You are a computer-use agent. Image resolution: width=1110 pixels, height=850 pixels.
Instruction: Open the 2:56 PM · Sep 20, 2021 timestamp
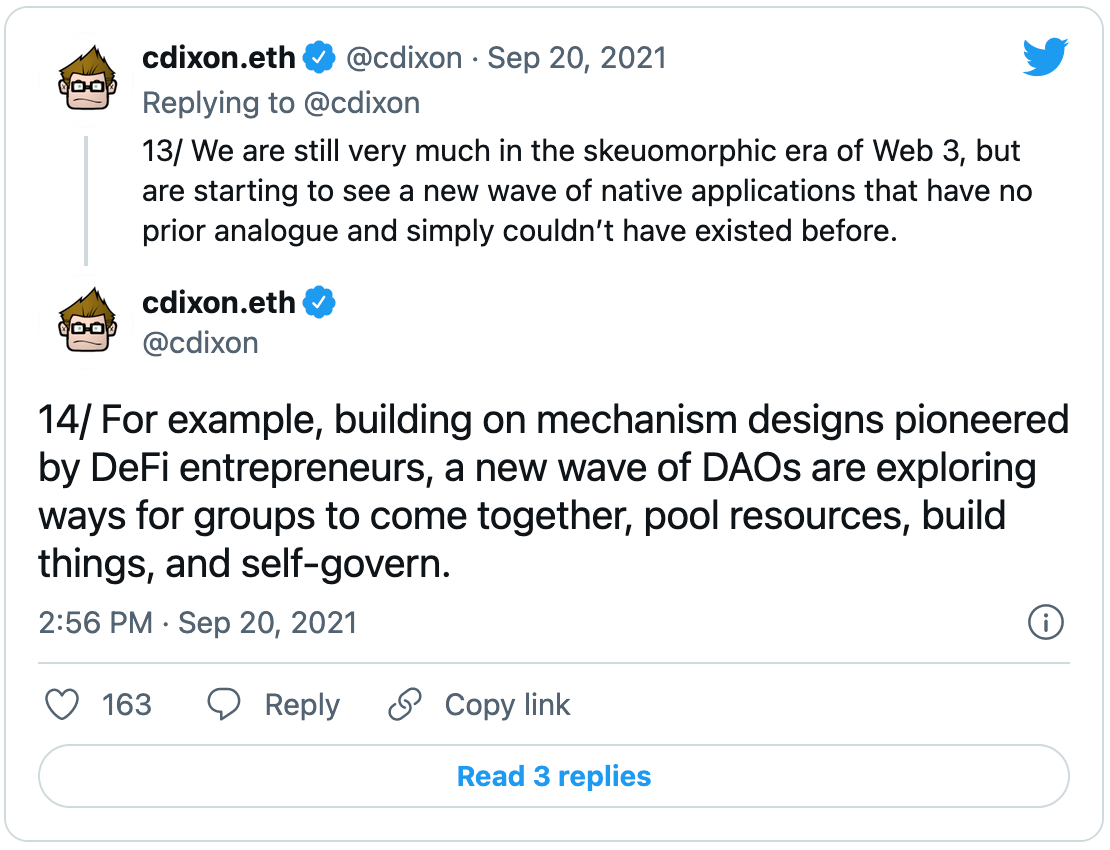(x=198, y=623)
